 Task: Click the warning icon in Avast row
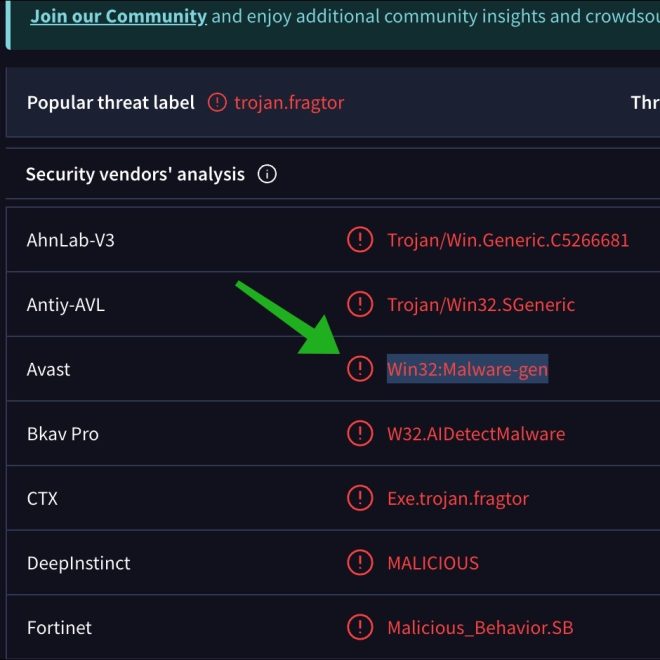tap(359, 369)
